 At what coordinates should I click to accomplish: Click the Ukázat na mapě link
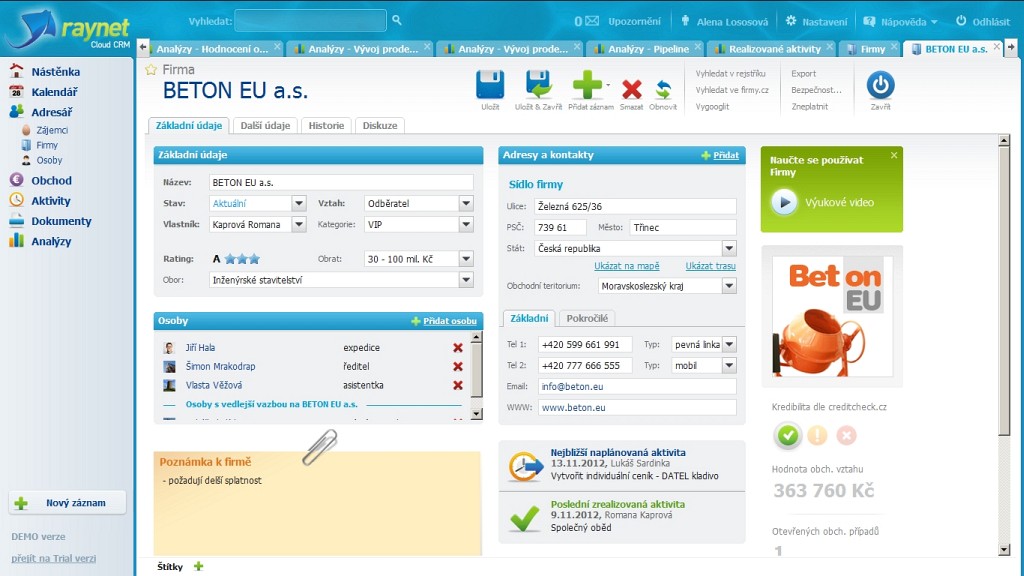coord(626,266)
